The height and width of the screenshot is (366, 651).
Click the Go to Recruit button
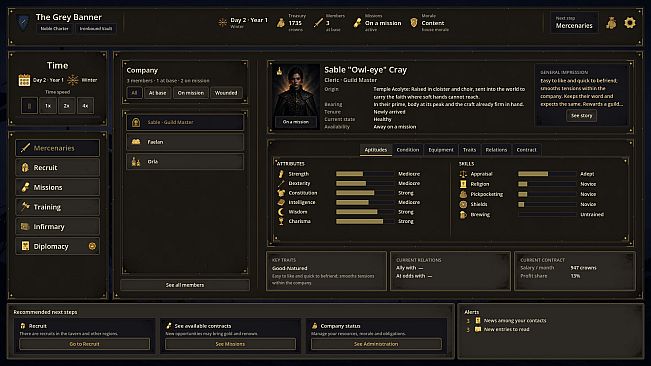tap(84, 344)
